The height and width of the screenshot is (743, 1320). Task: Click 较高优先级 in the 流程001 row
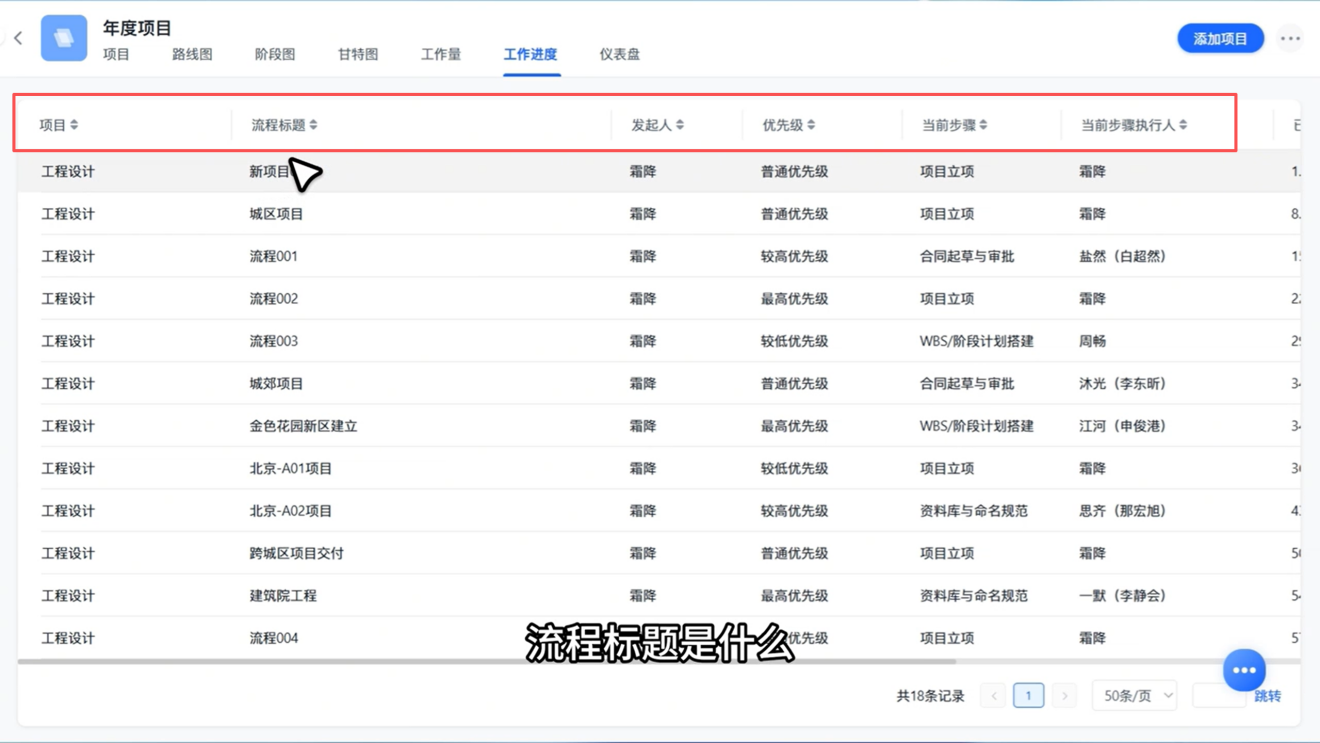tap(794, 256)
